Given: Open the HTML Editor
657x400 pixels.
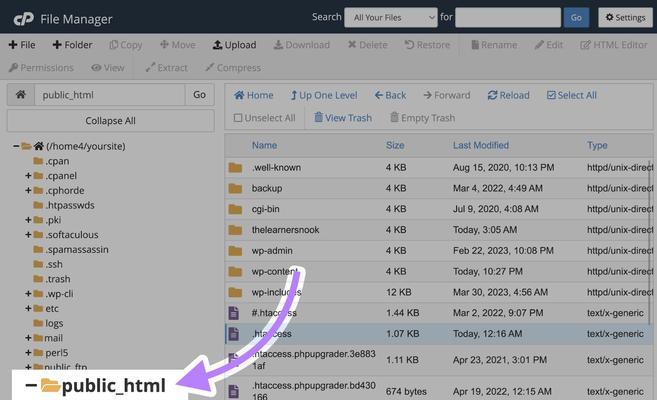Looking at the screenshot, I should [614, 45].
